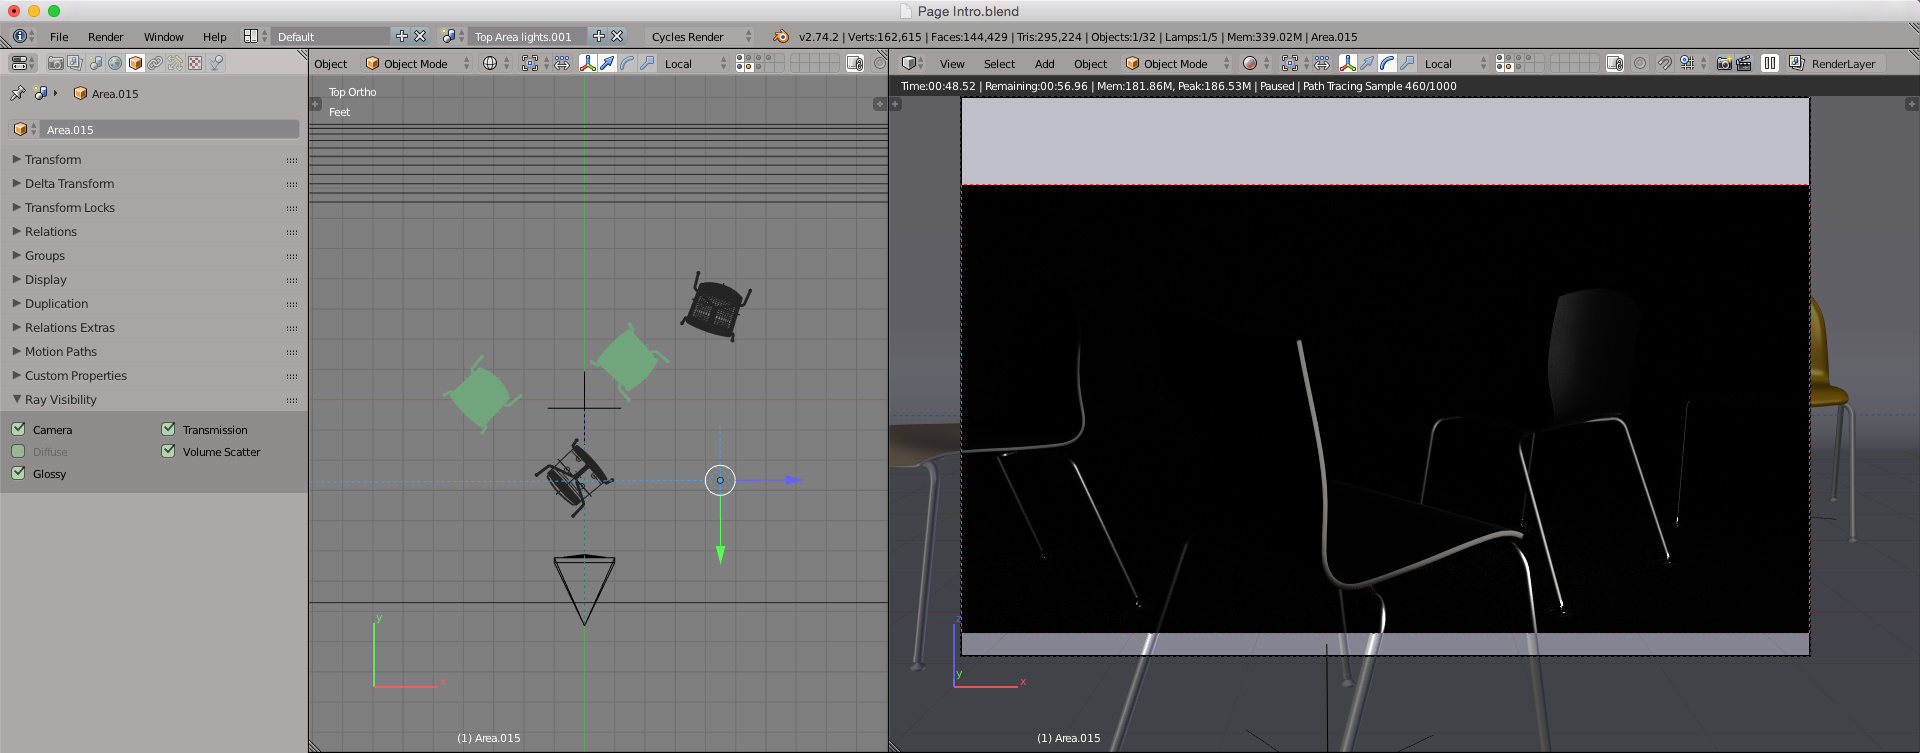
Task: Uncheck Camera ray visibility
Action: 18,429
